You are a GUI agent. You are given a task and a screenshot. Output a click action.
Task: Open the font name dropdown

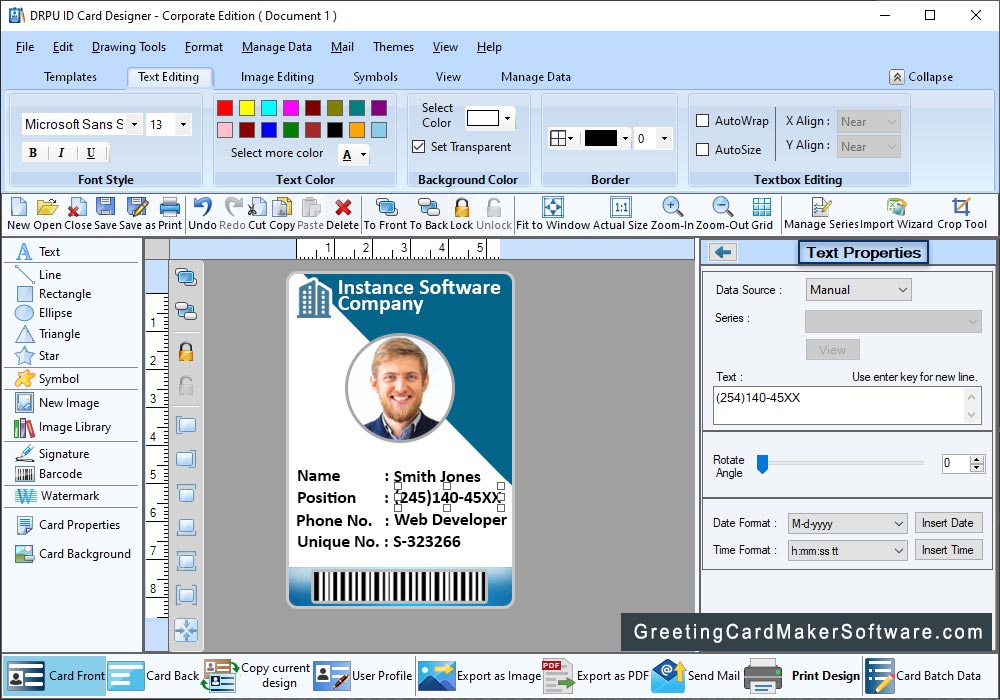(x=134, y=124)
